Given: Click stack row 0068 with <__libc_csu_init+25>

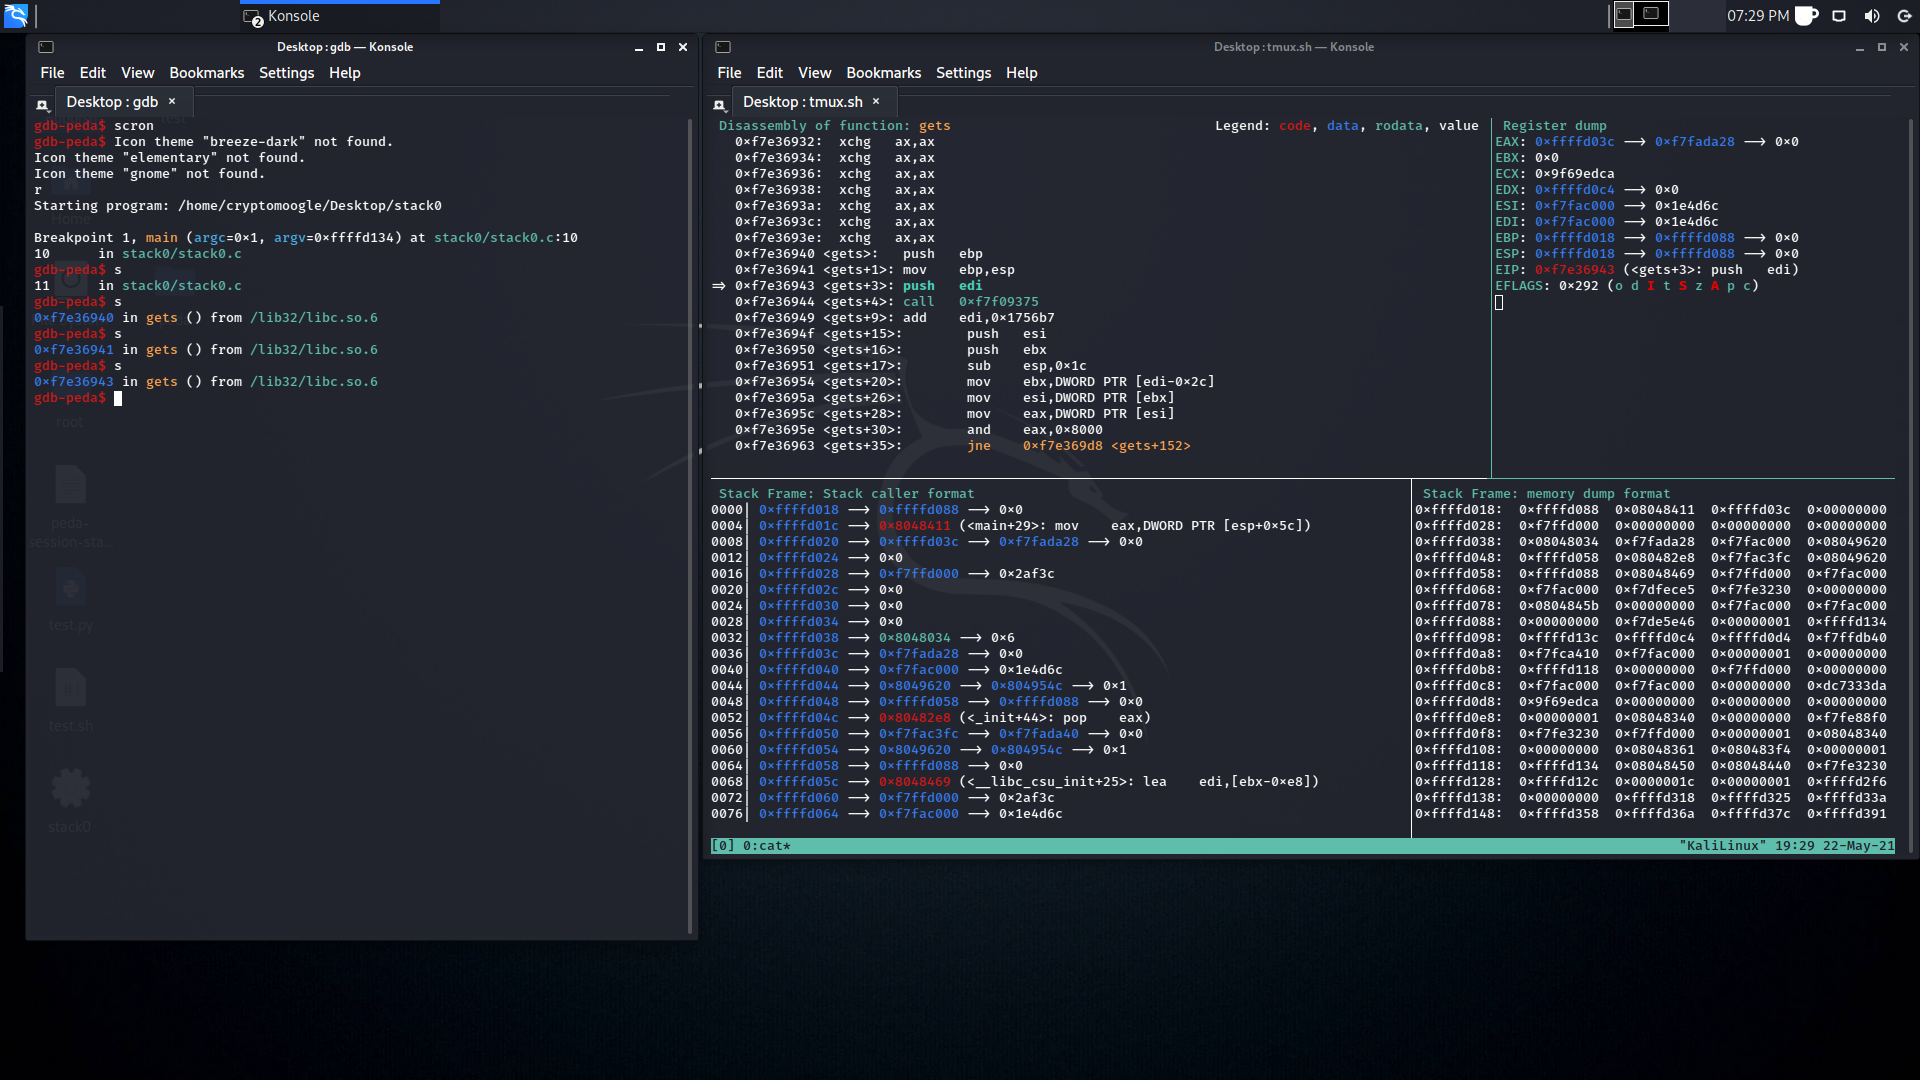Looking at the screenshot, I should coord(1014,782).
